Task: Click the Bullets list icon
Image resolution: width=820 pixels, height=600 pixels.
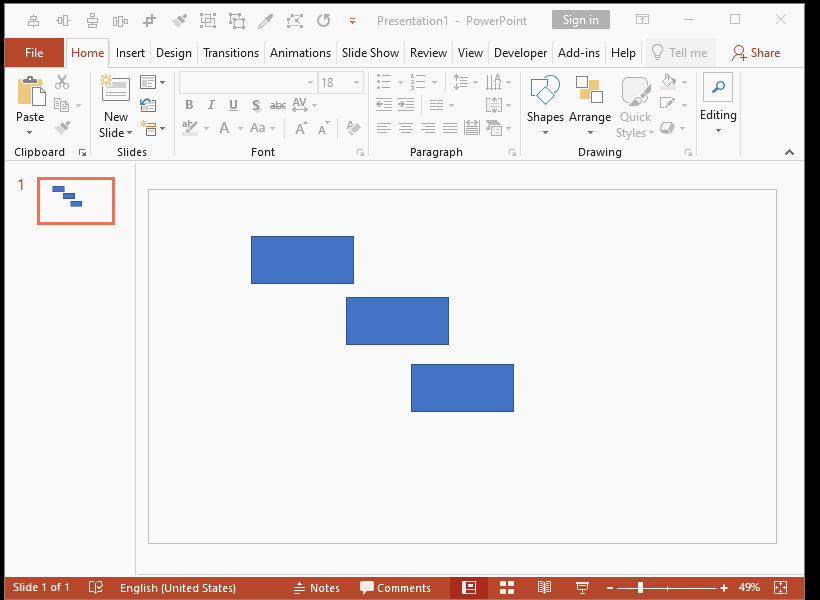Action: click(x=384, y=82)
